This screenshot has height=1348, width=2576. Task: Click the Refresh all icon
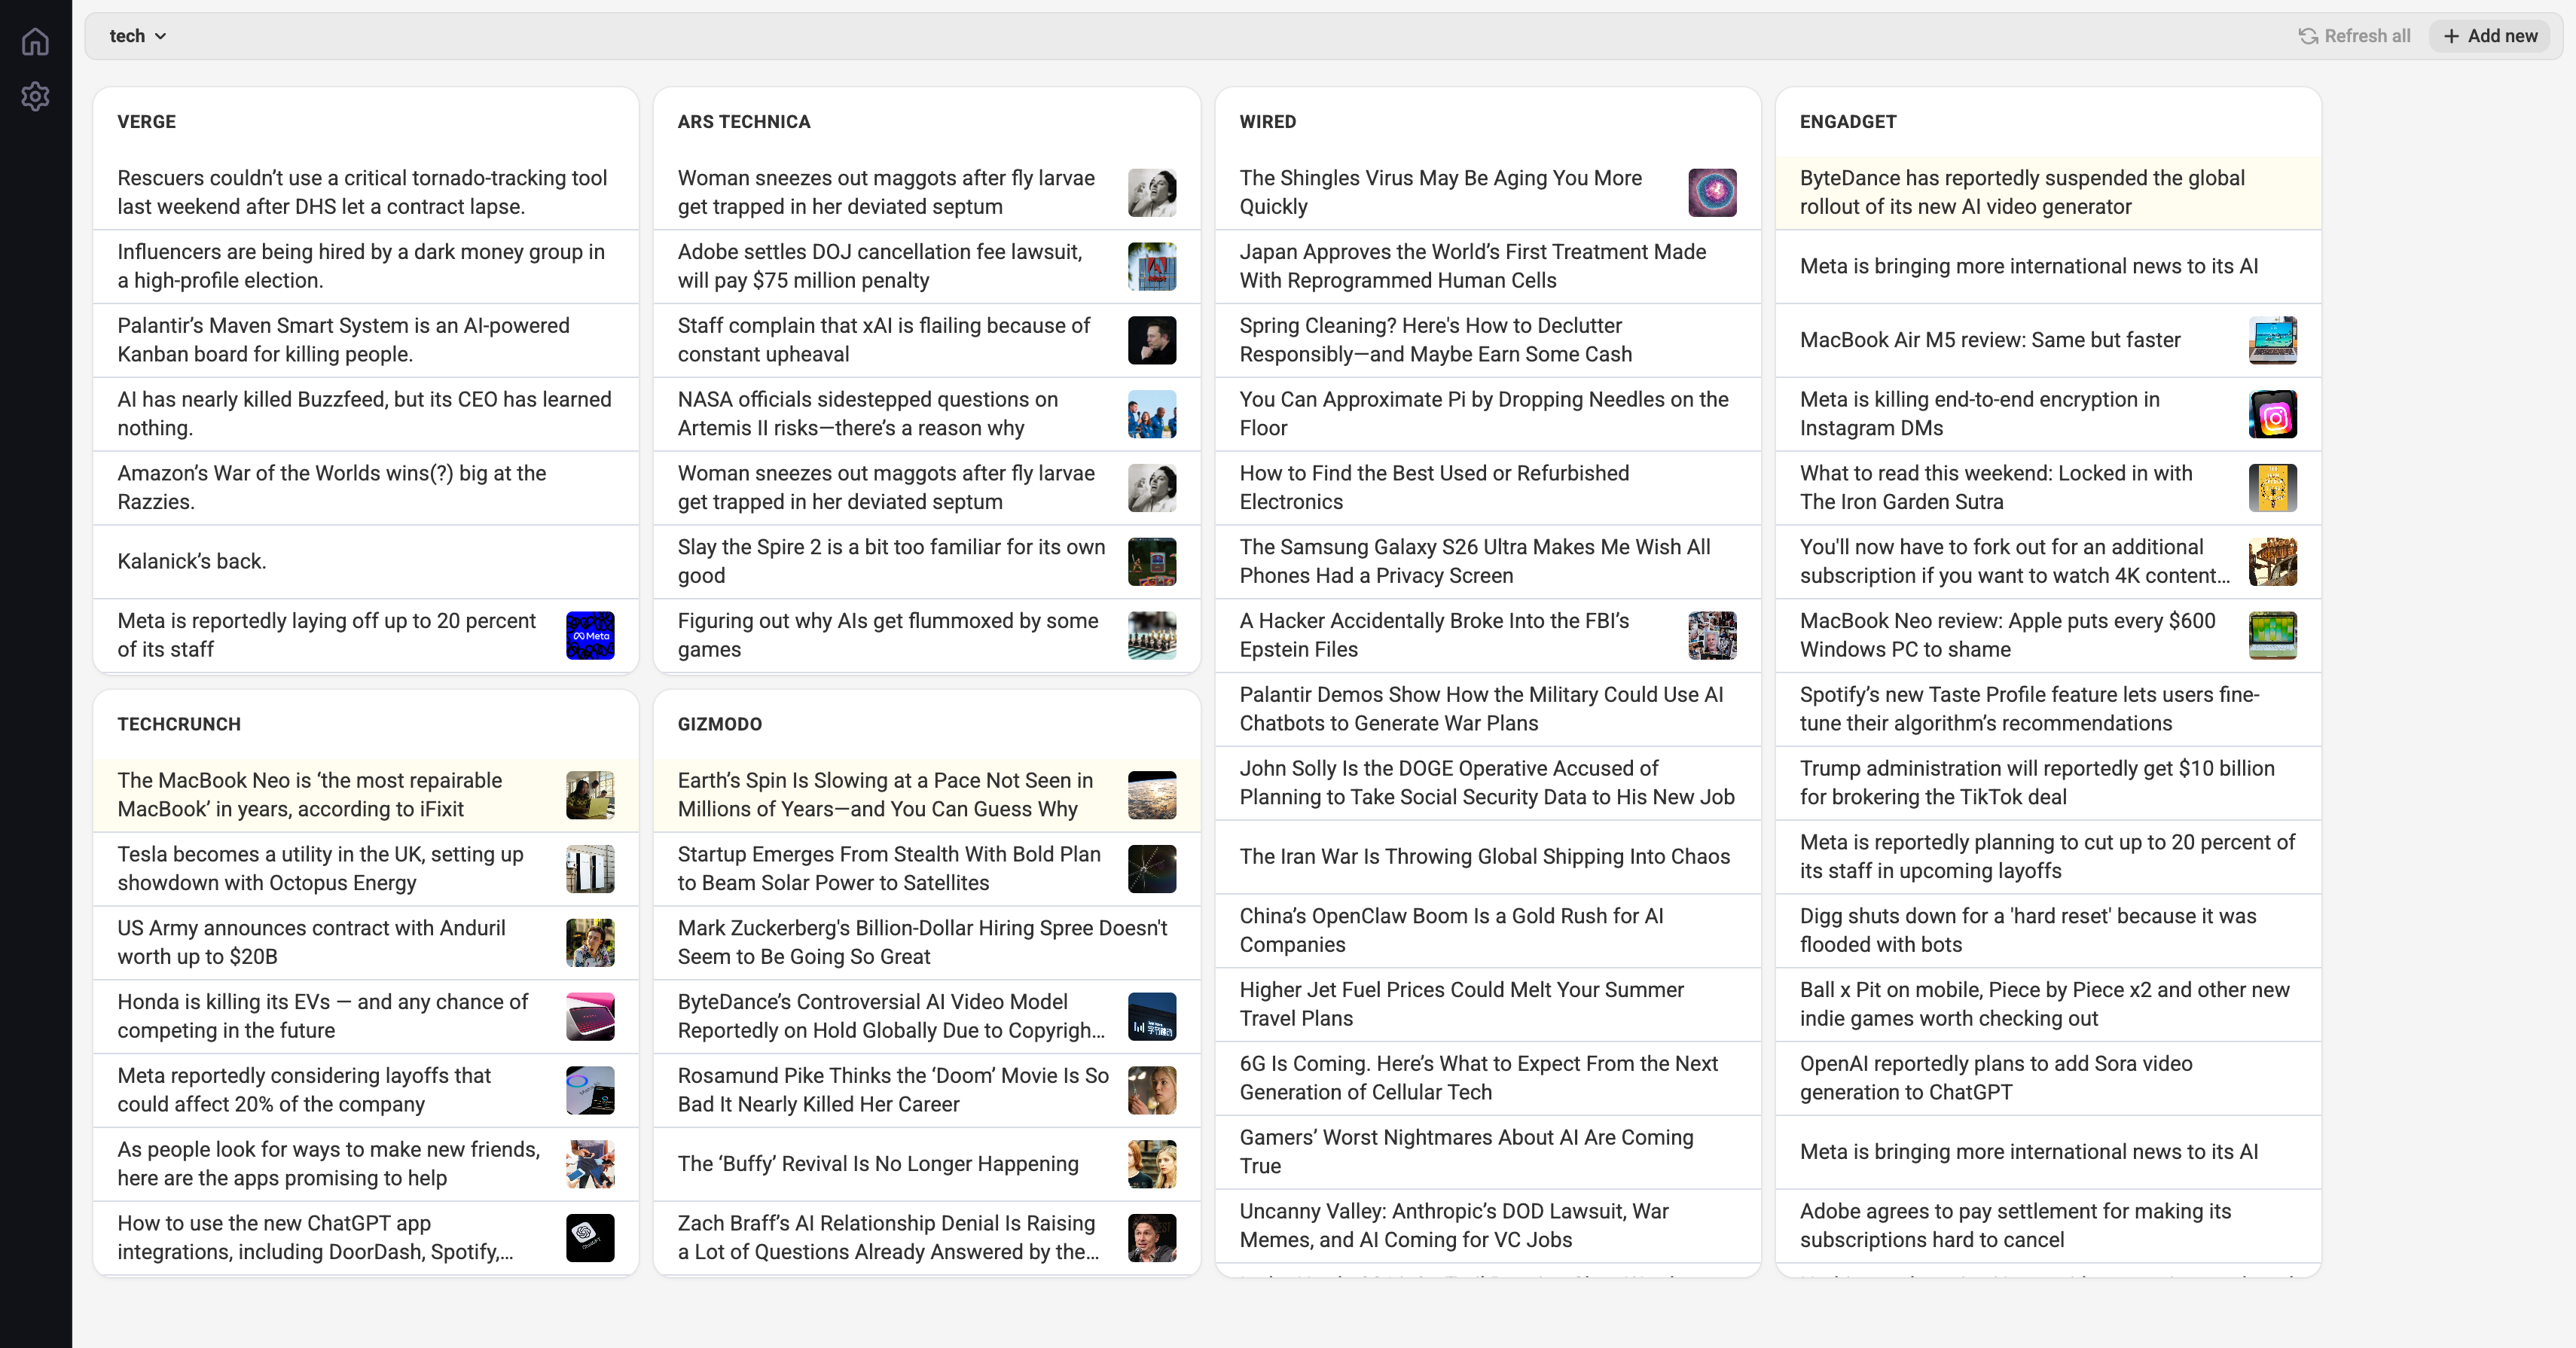coord(2308,36)
